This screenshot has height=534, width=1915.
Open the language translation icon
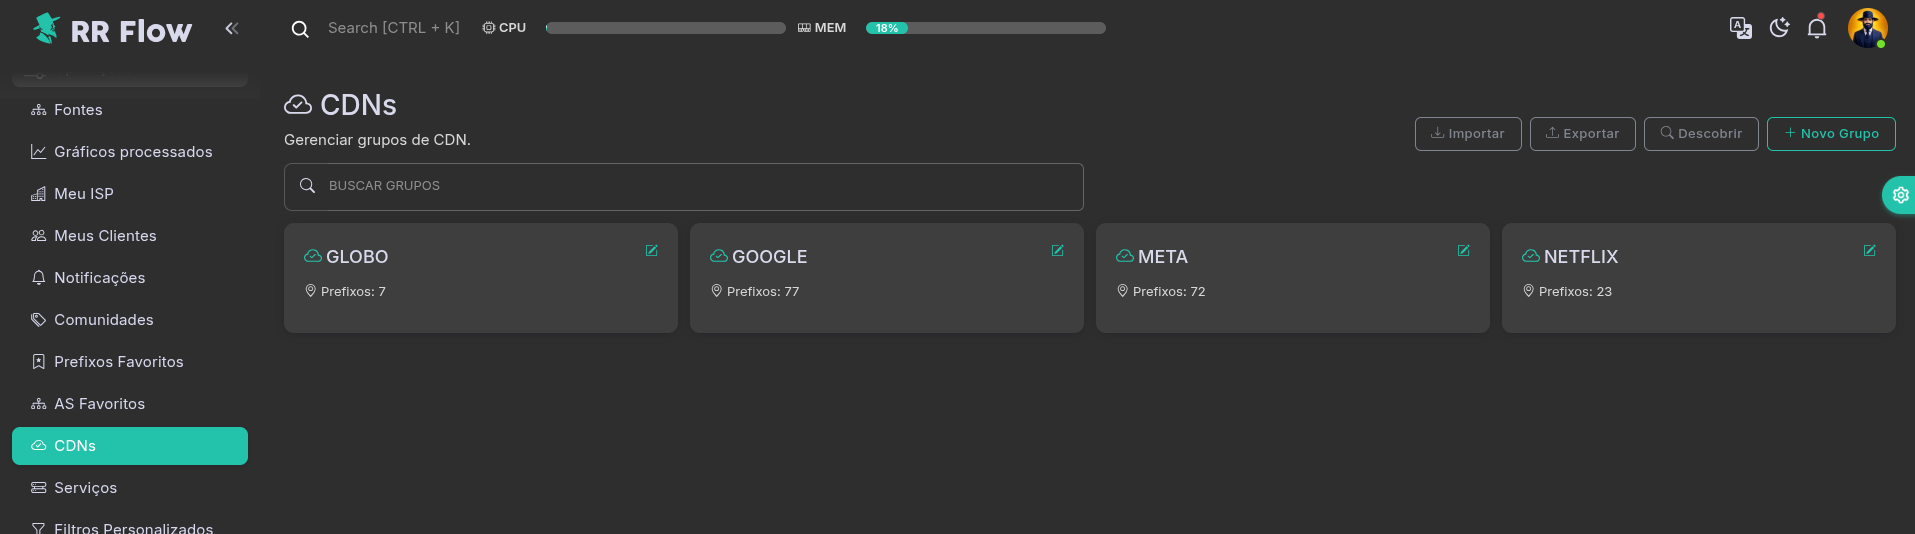tap(1740, 28)
